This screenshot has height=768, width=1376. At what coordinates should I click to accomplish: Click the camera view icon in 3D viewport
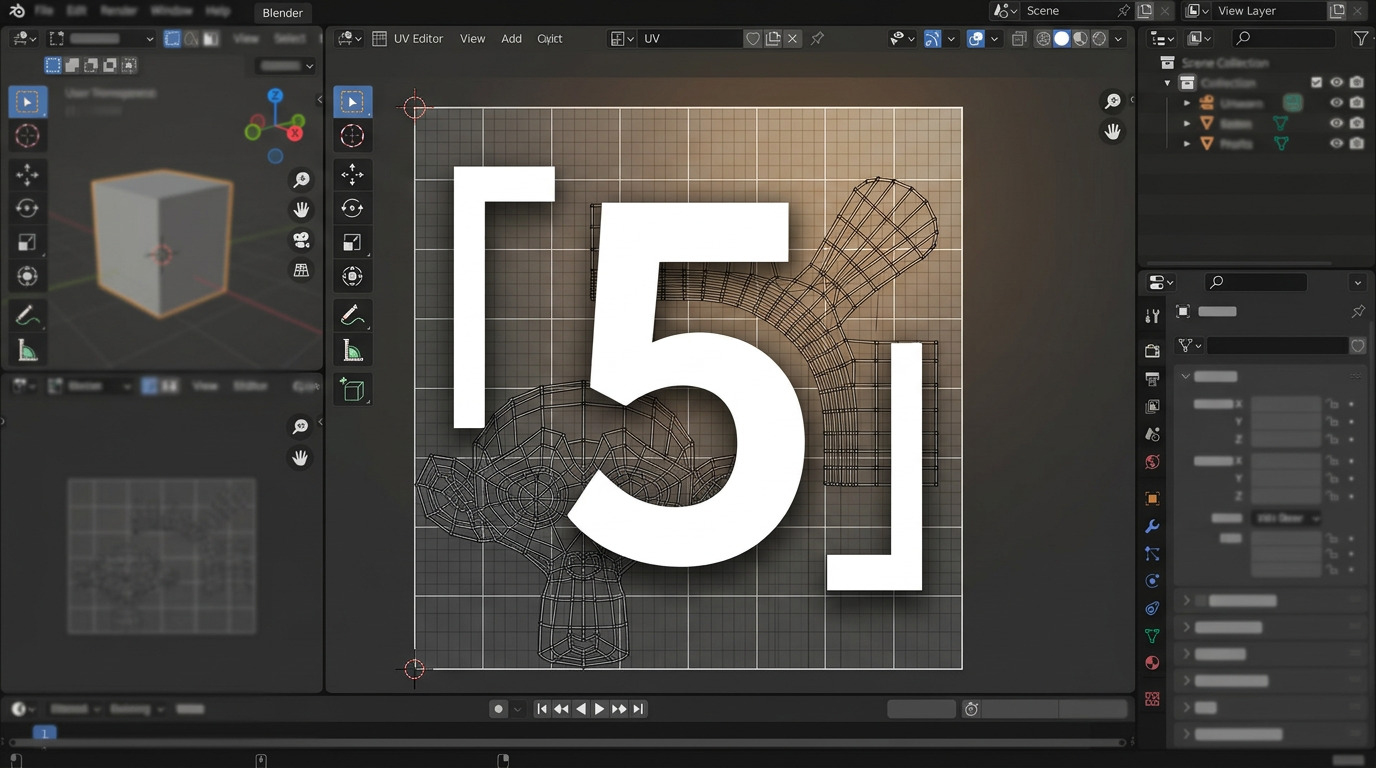[301, 240]
